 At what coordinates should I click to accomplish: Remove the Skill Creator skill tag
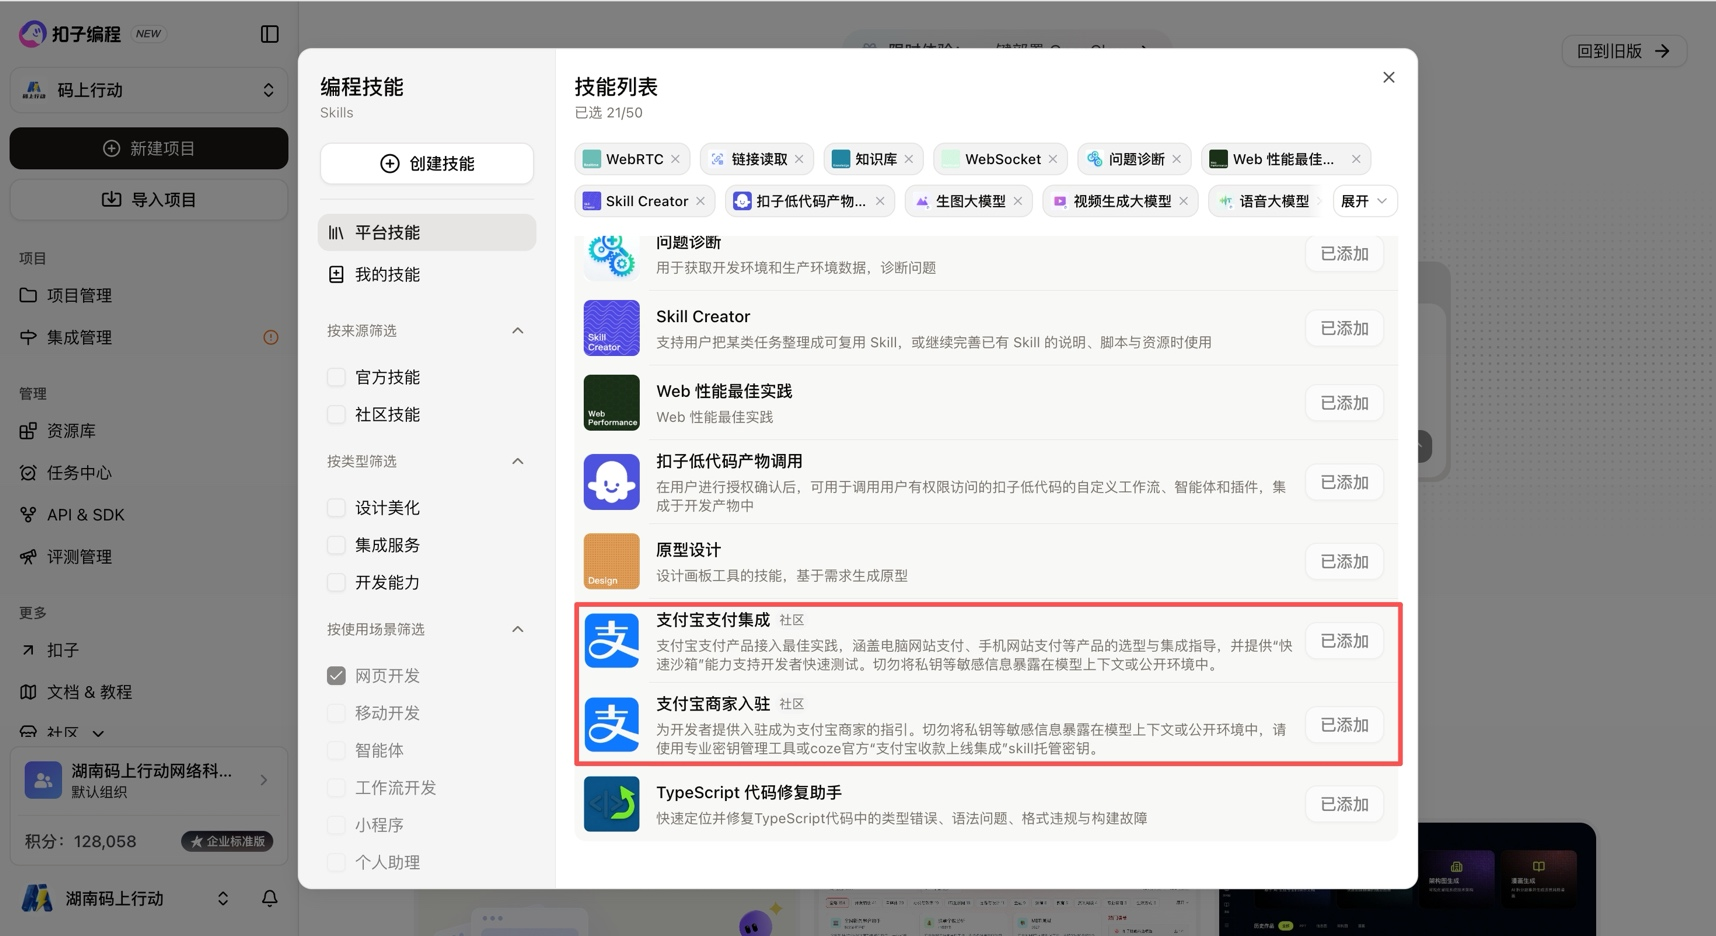[700, 201]
